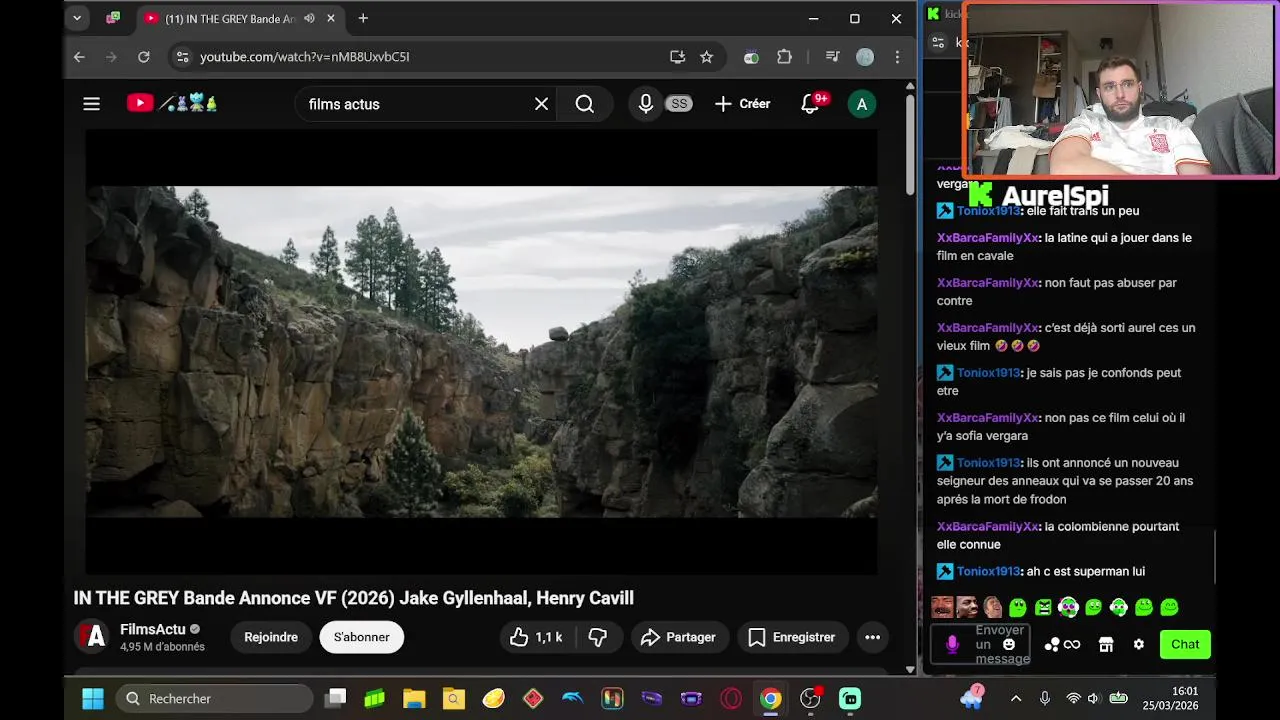This screenshot has height=720, width=1280.
Task: Save the video with Enregistrer
Action: (x=792, y=637)
